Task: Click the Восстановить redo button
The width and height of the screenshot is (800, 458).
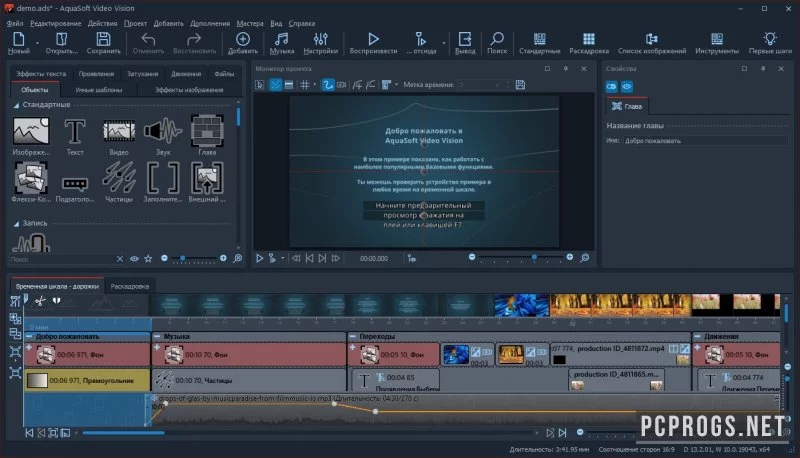Action: pyautogui.click(x=194, y=43)
